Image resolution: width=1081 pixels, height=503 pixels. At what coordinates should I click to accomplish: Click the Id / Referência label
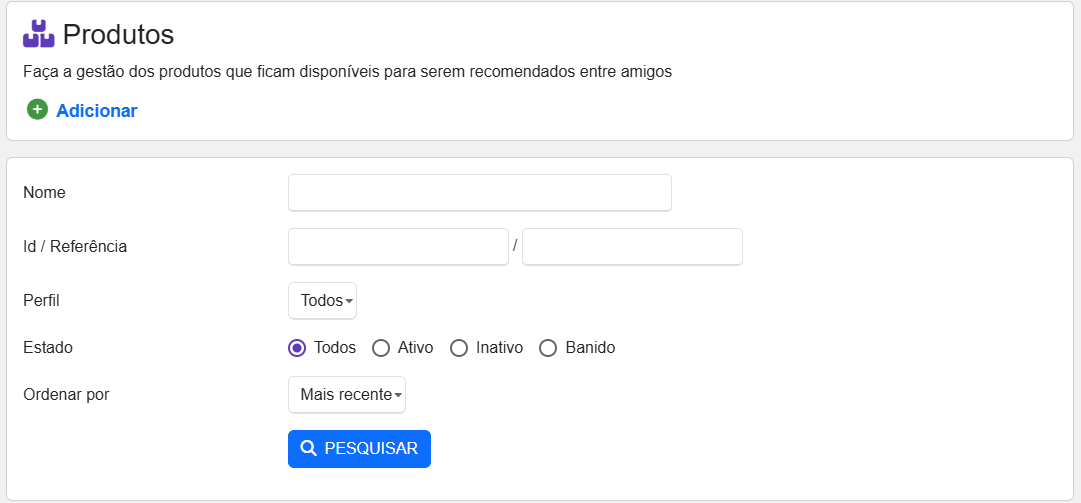coord(75,247)
